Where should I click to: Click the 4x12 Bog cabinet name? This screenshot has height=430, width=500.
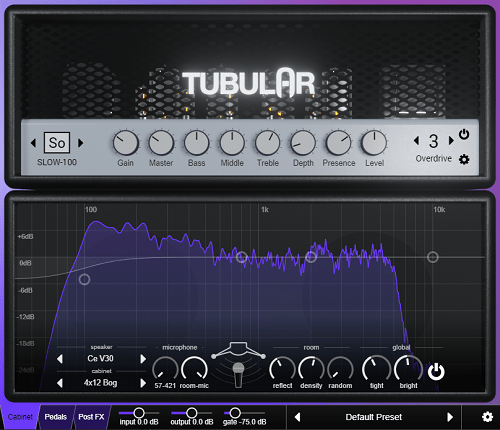click(100, 383)
